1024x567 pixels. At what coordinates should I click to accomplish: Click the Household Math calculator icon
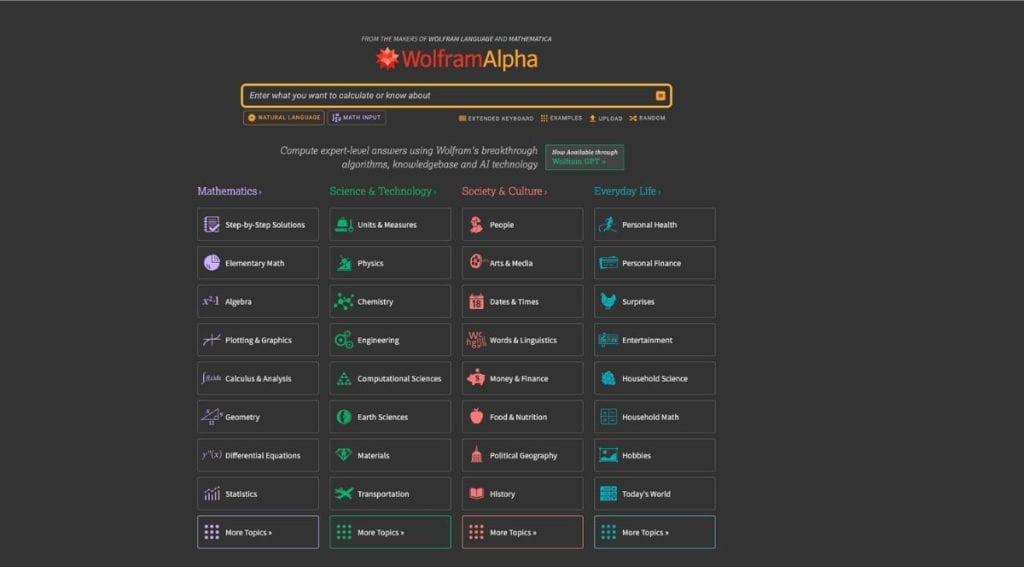608,417
